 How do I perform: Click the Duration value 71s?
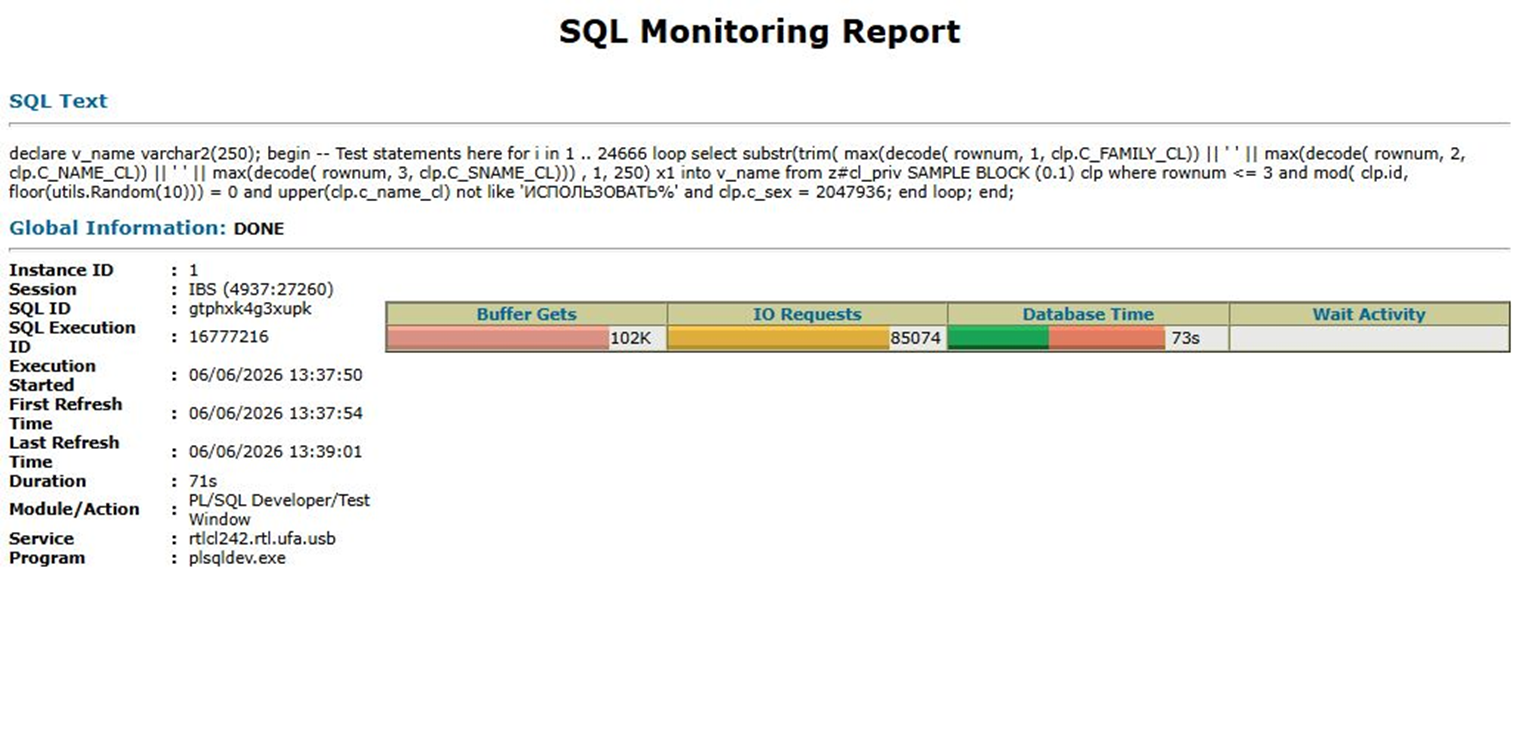click(203, 481)
